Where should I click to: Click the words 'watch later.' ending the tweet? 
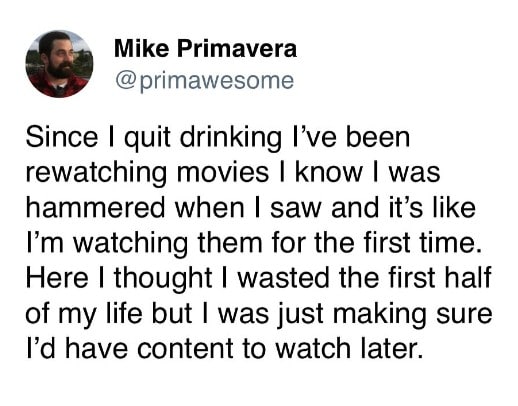pyautogui.click(x=349, y=348)
